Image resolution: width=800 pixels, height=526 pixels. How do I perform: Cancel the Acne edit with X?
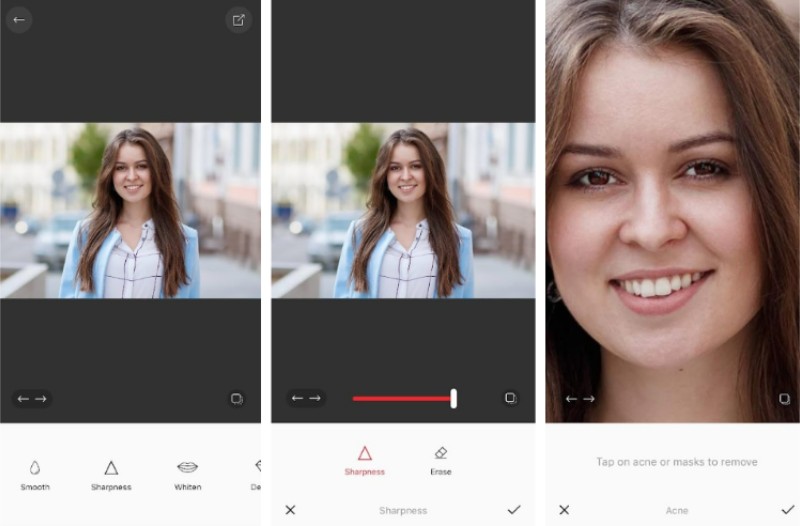click(564, 510)
